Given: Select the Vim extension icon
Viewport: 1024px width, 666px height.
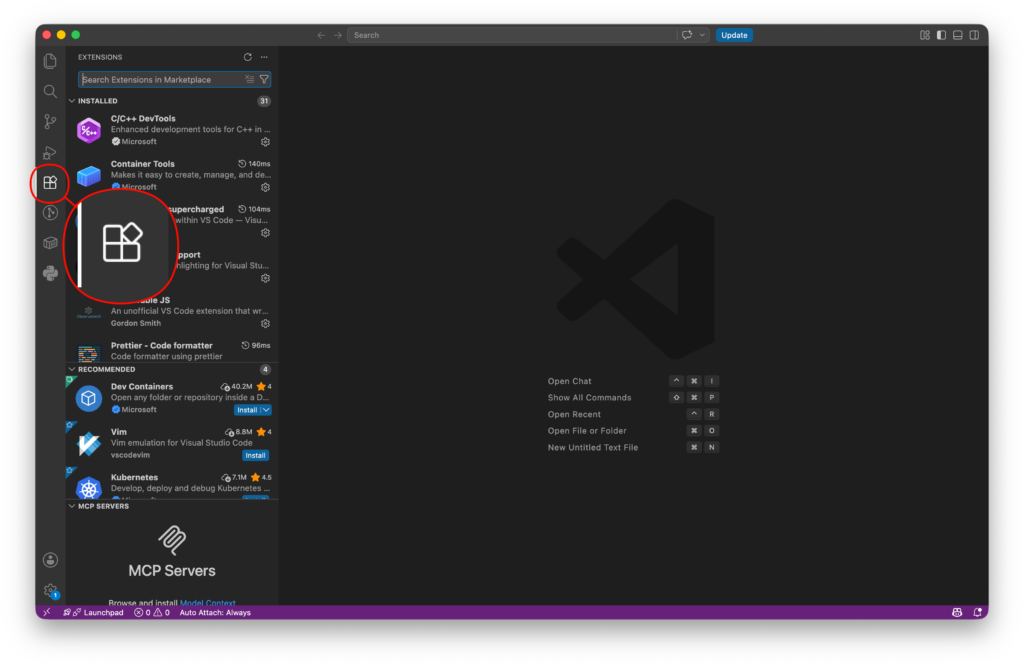Looking at the screenshot, I should [x=89, y=444].
